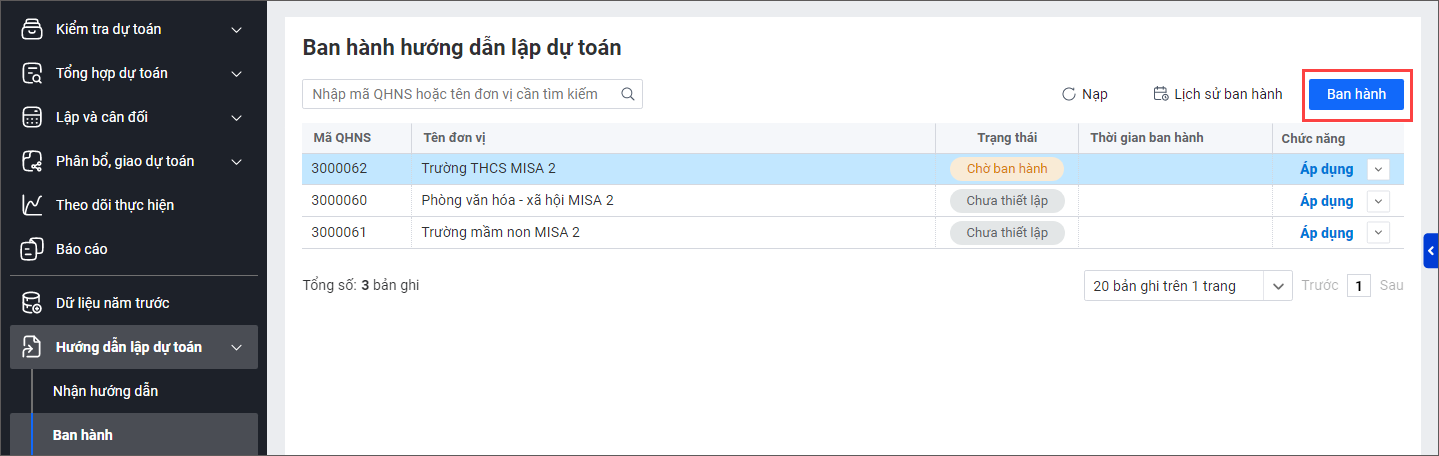The height and width of the screenshot is (456, 1439).
Task: Open action dropdown for Trường mầm non MISA 2
Action: pos(1379,233)
